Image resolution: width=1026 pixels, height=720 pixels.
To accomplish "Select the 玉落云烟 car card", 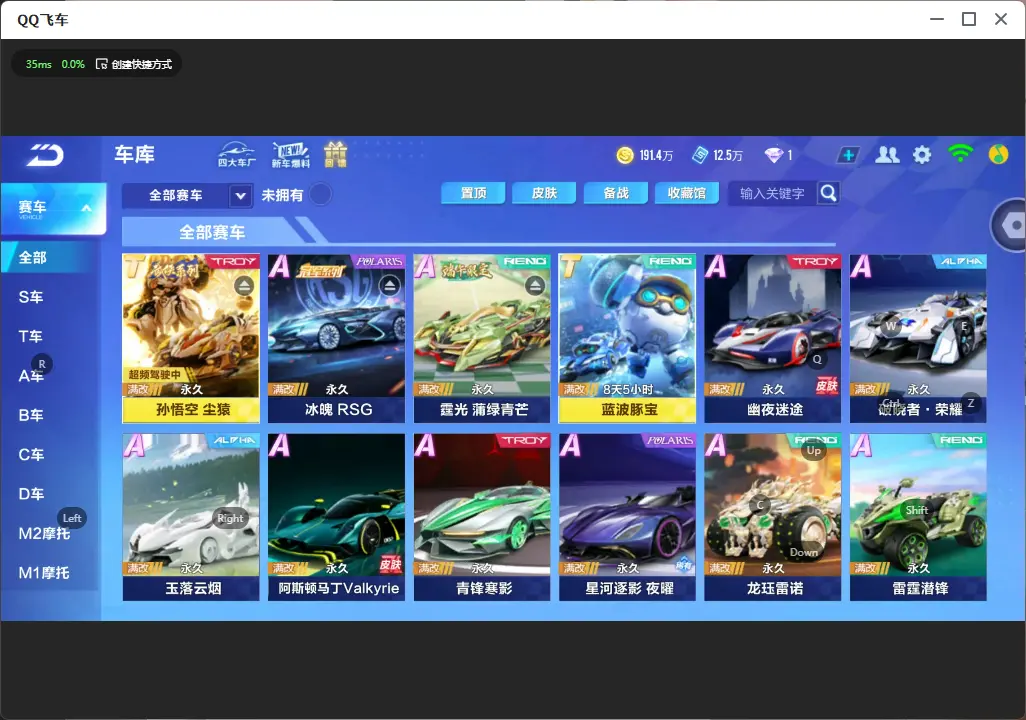I will coord(191,517).
